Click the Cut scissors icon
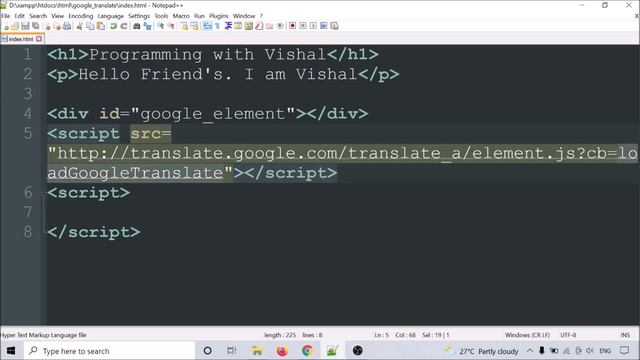Screen dimensions: 640x360 click(x=80, y=26)
